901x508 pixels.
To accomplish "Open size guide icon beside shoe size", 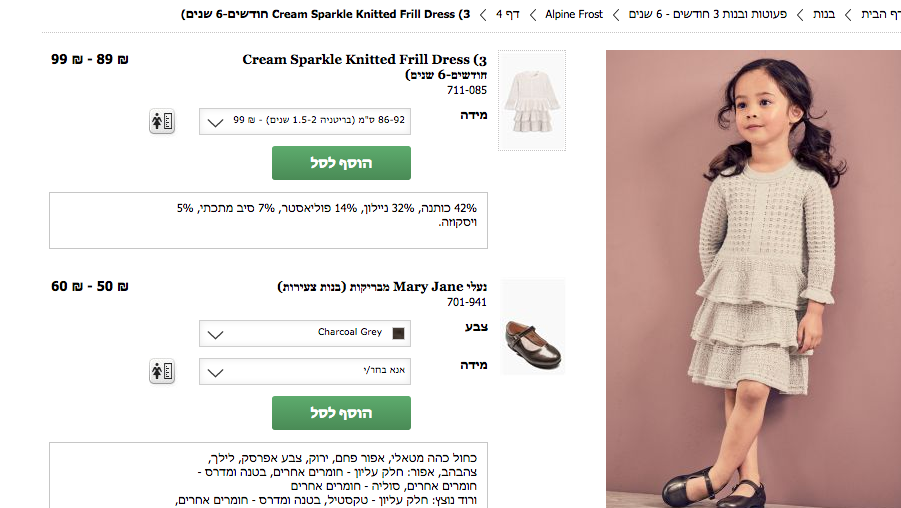I will (x=162, y=372).
